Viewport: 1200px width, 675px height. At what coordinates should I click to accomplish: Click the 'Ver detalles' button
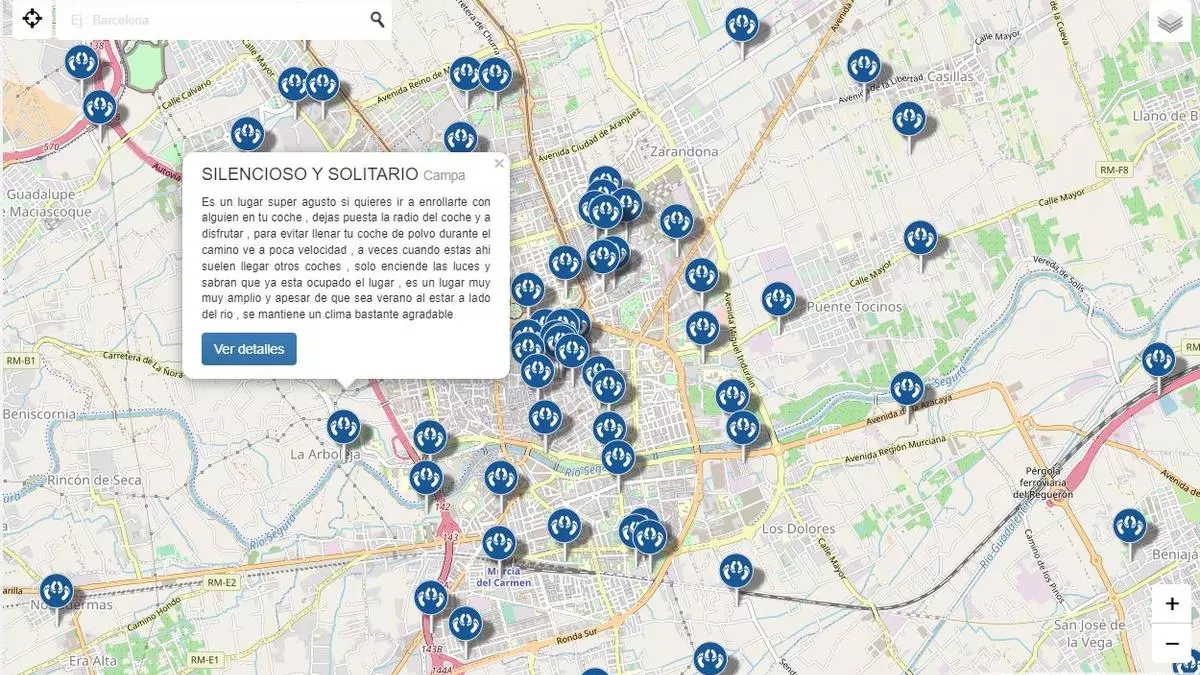click(x=249, y=349)
